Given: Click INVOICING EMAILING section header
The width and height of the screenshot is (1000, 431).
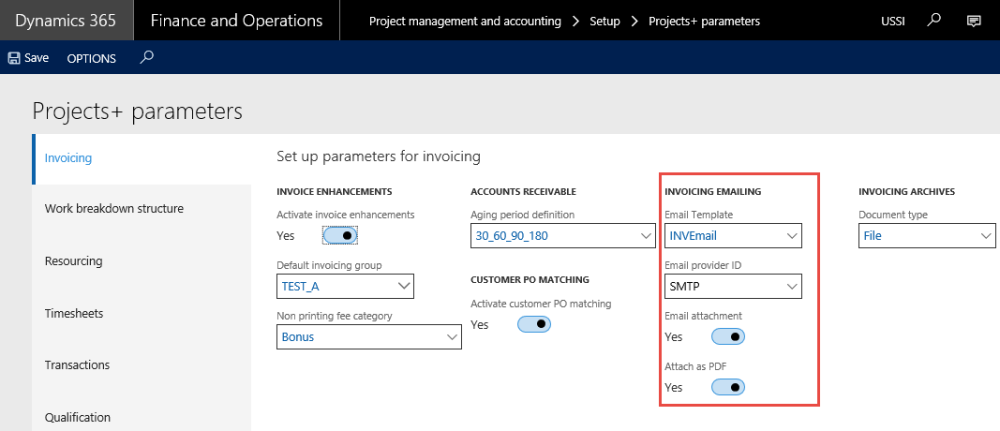Looking at the screenshot, I should 713,191.
